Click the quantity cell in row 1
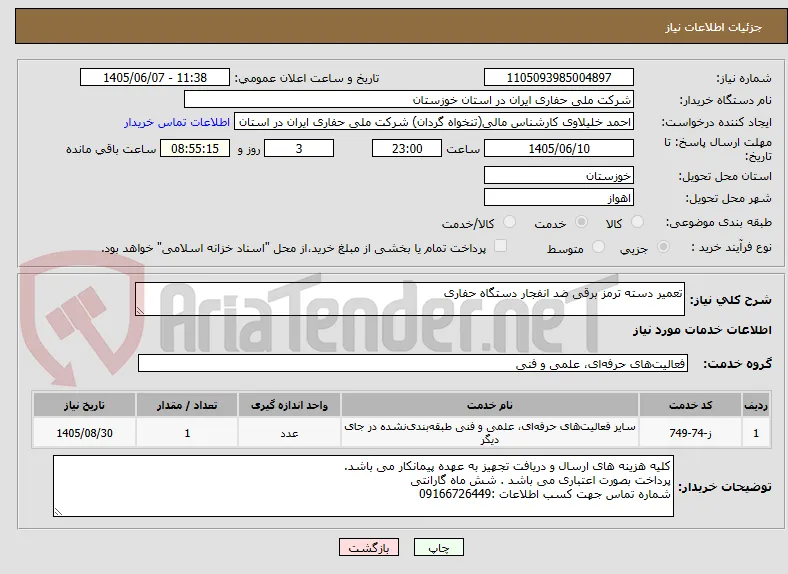Image resolution: width=788 pixels, height=574 pixels. point(187,432)
